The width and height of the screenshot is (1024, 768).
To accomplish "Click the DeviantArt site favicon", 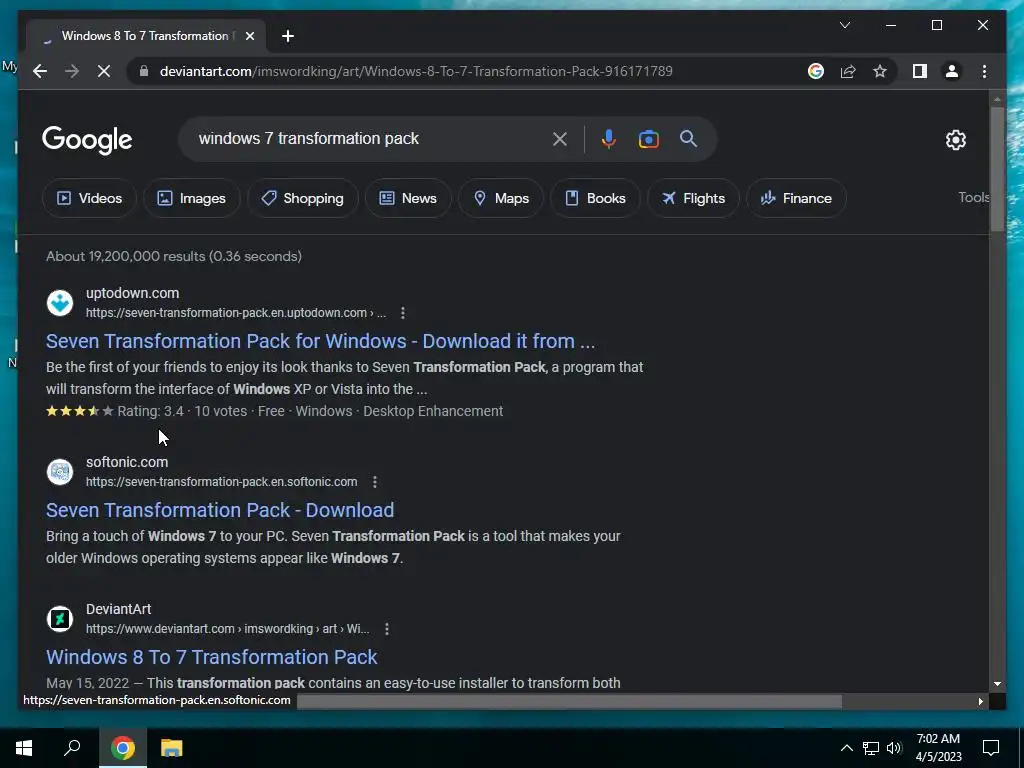I will coord(60,619).
